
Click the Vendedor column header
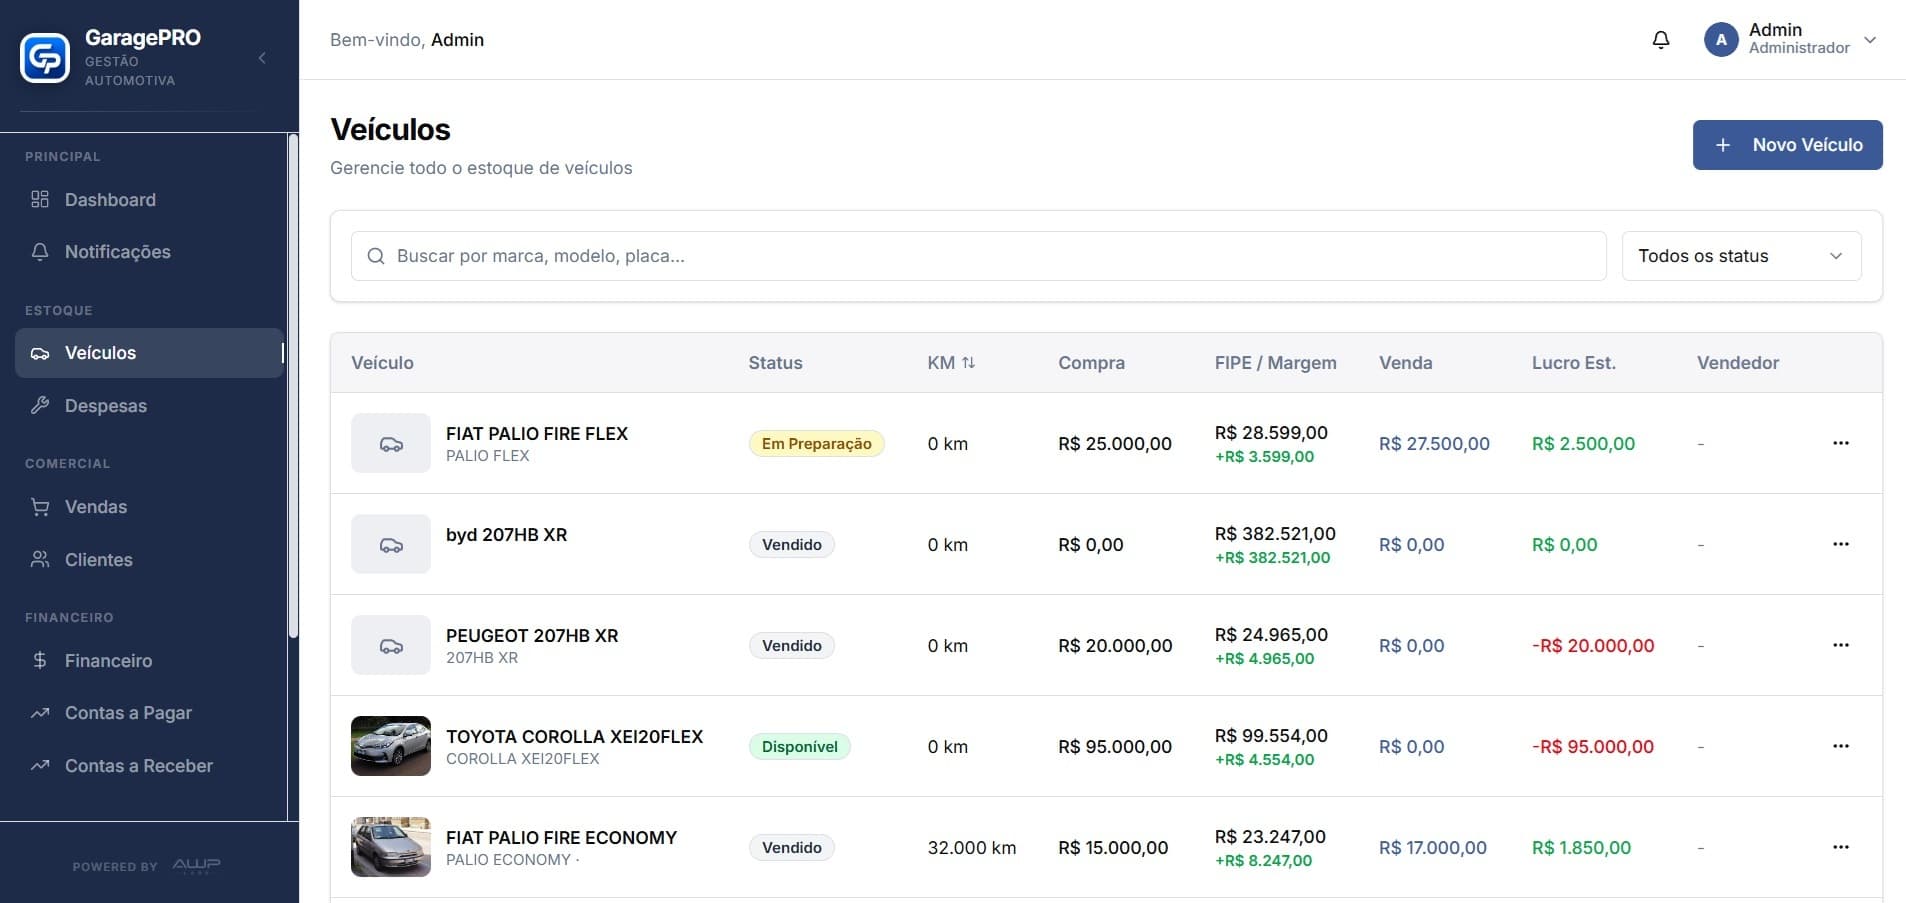(1737, 363)
